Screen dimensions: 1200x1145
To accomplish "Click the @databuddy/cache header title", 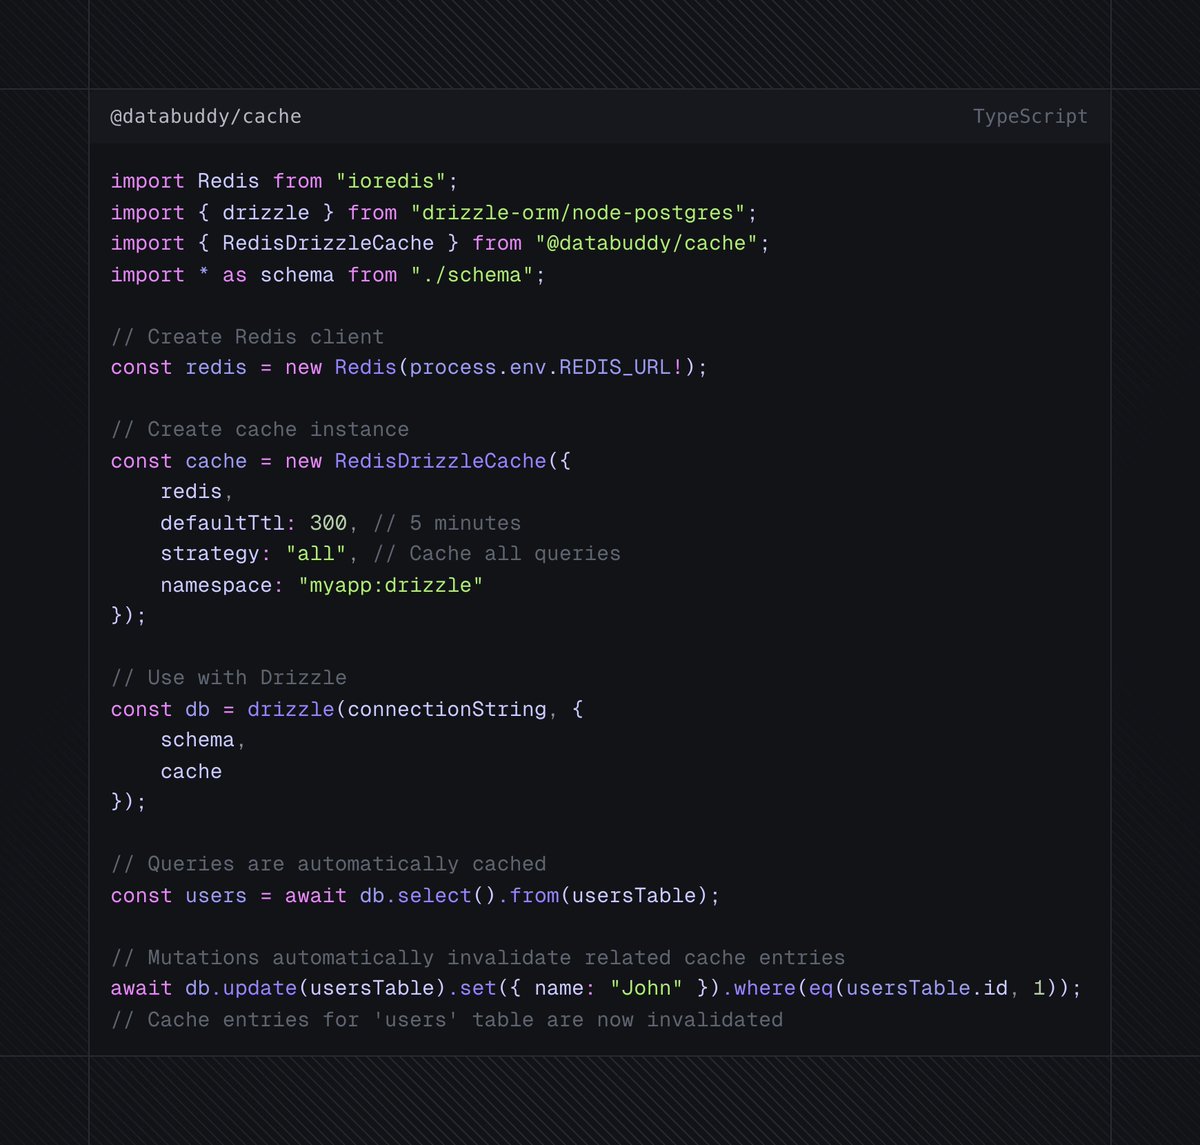I will coord(205,116).
